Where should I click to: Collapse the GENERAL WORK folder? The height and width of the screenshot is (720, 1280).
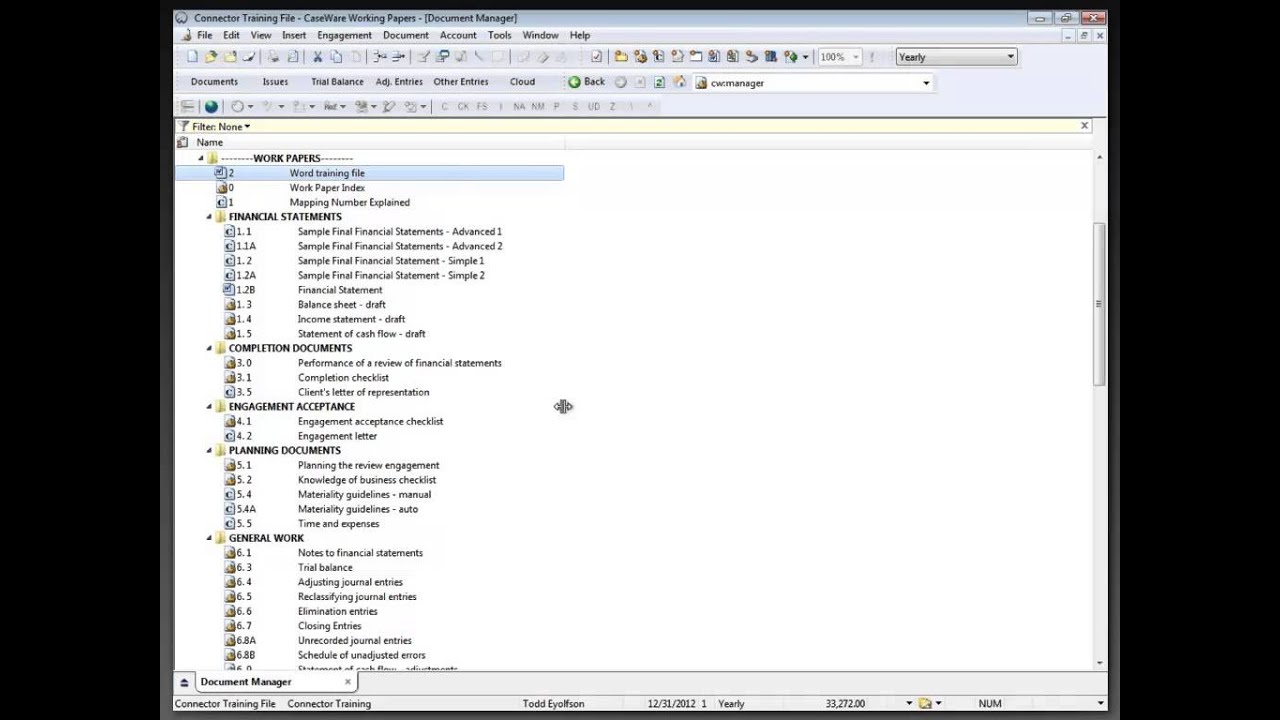[x=209, y=538]
